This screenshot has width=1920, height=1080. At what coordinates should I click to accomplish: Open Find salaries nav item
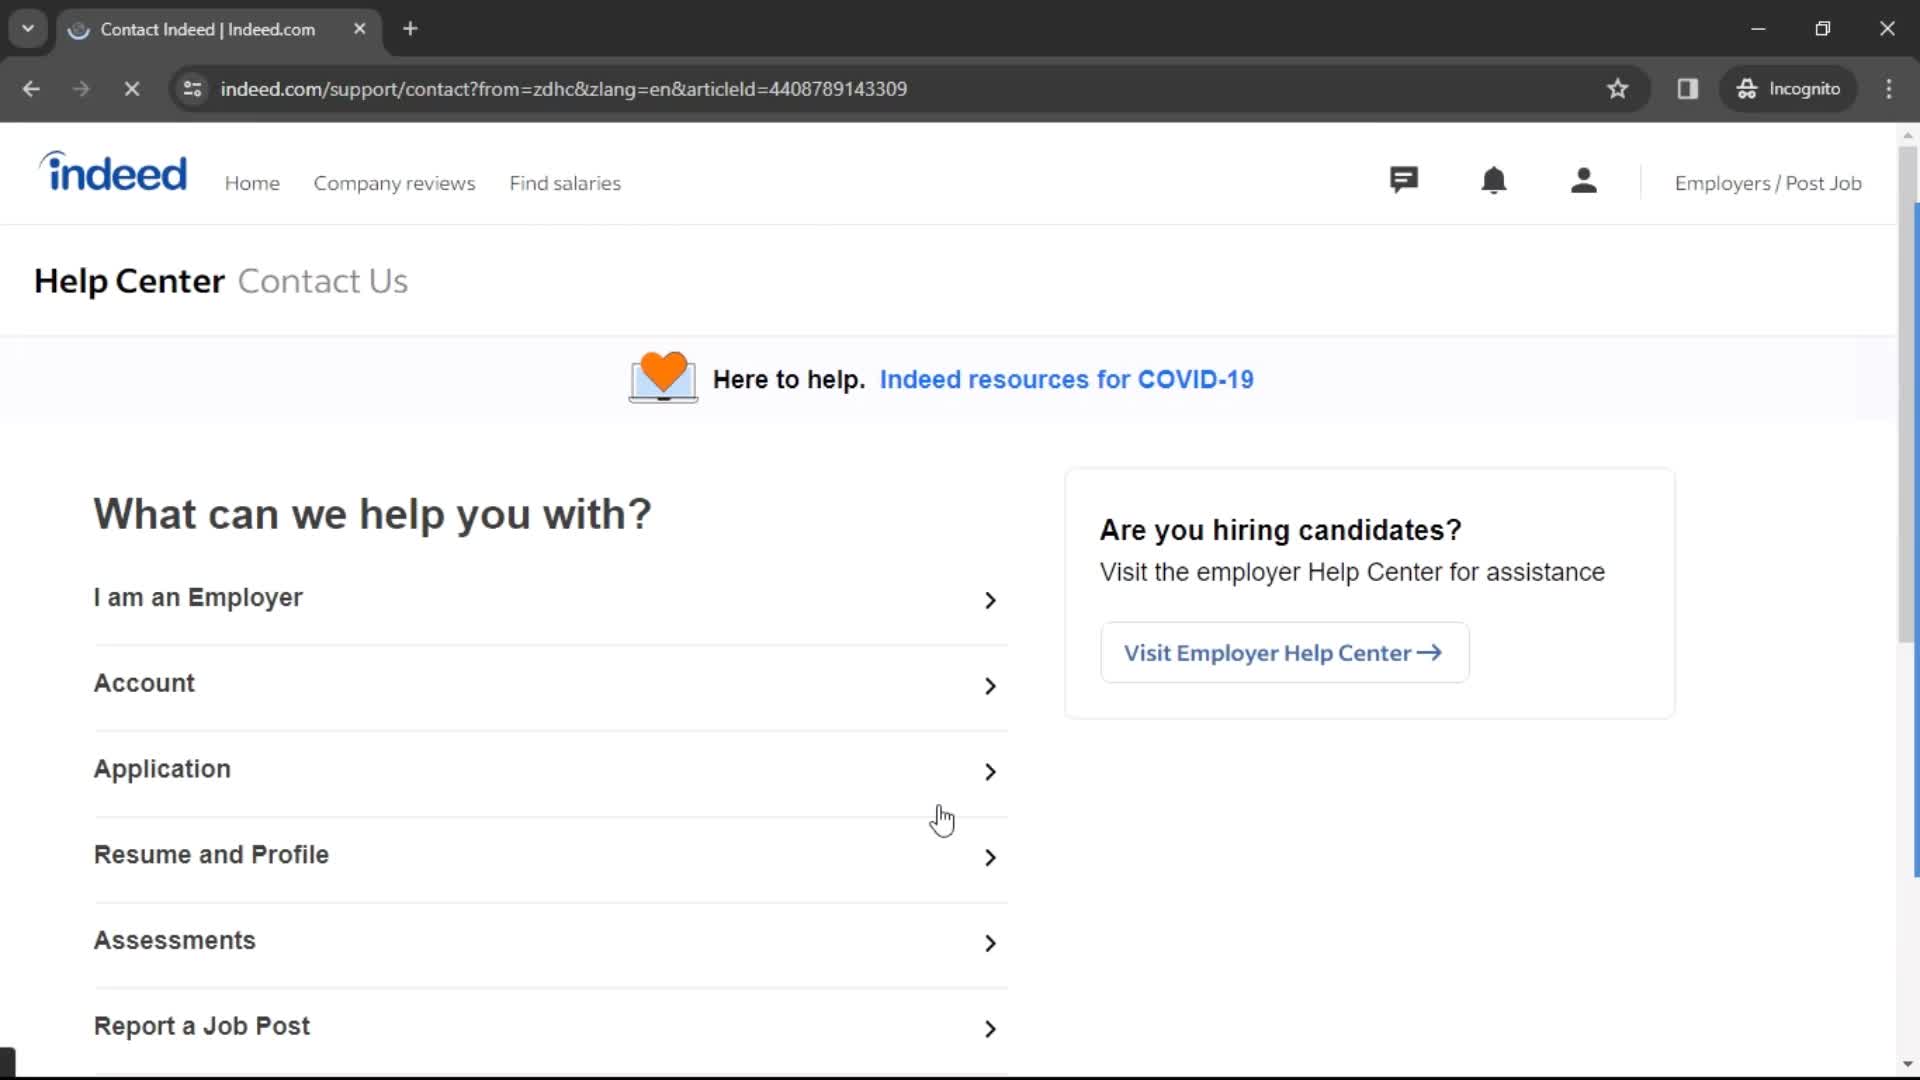tap(565, 183)
